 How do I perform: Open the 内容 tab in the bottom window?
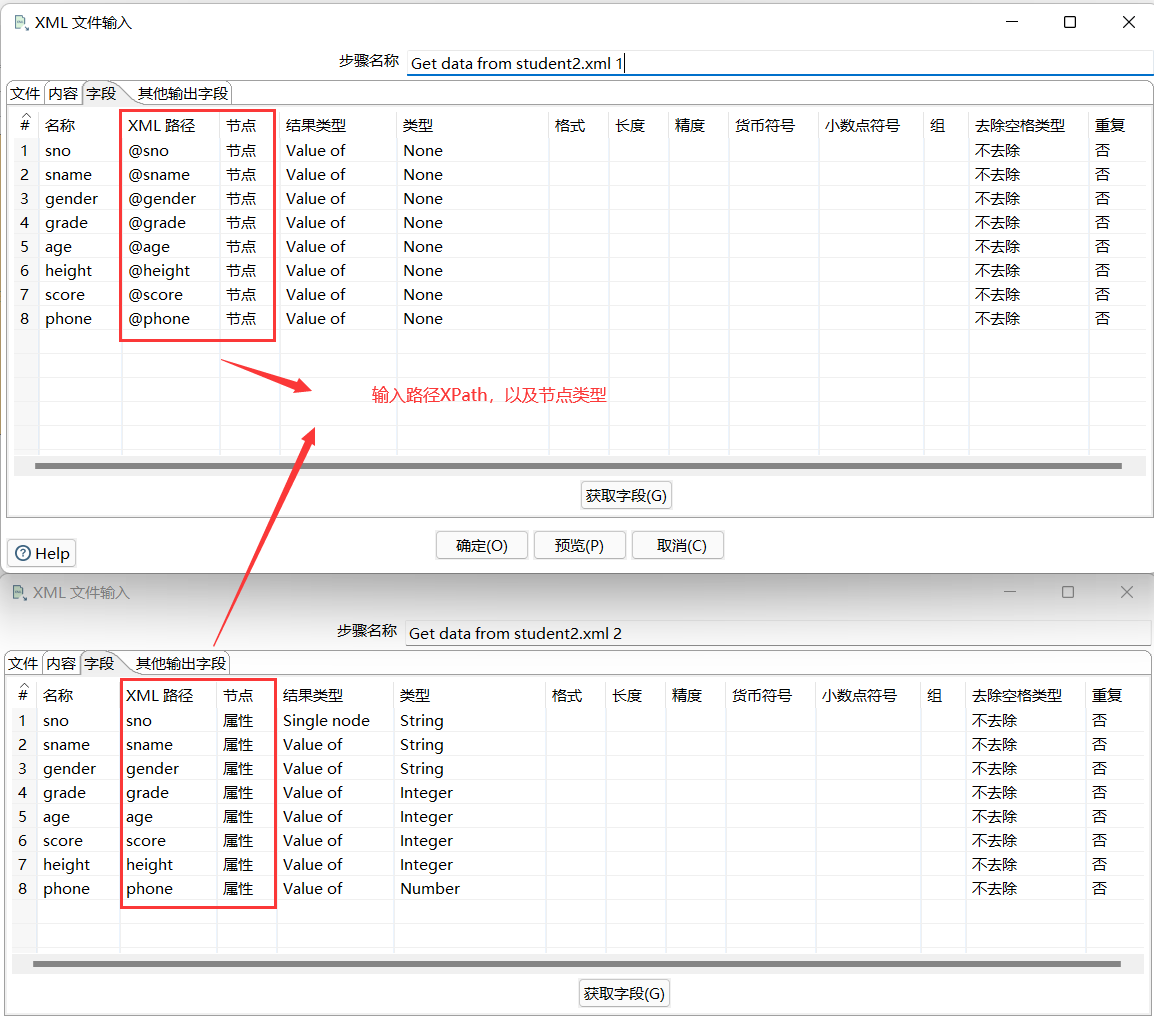[x=61, y=663]
